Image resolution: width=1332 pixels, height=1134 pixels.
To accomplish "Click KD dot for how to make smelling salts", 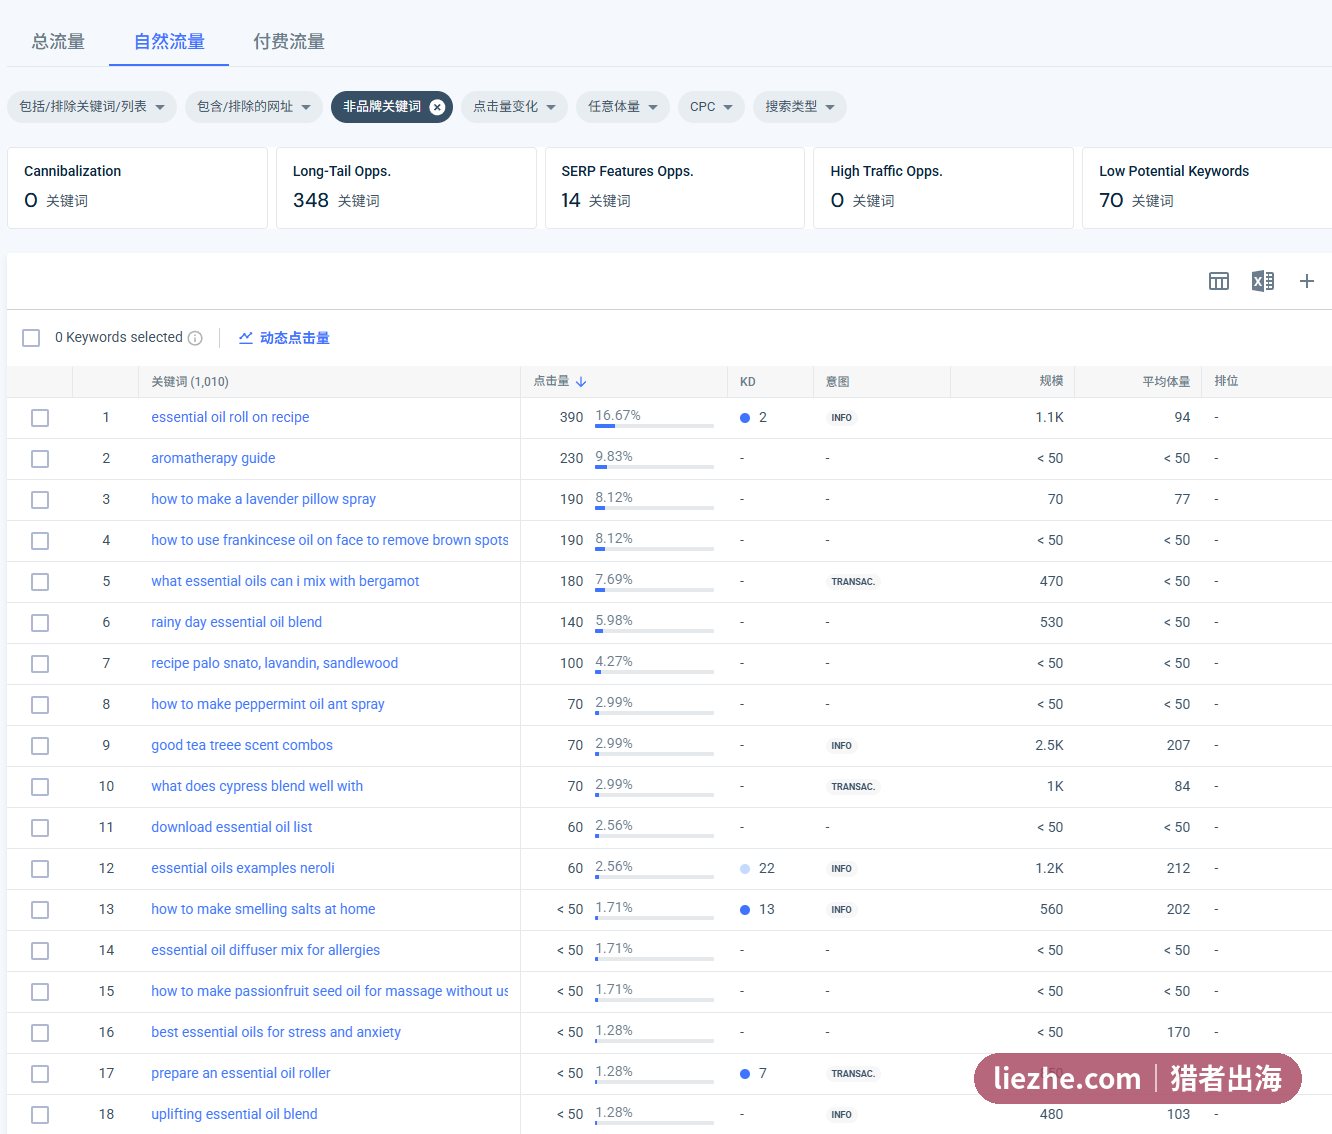I will pos(745,910).
